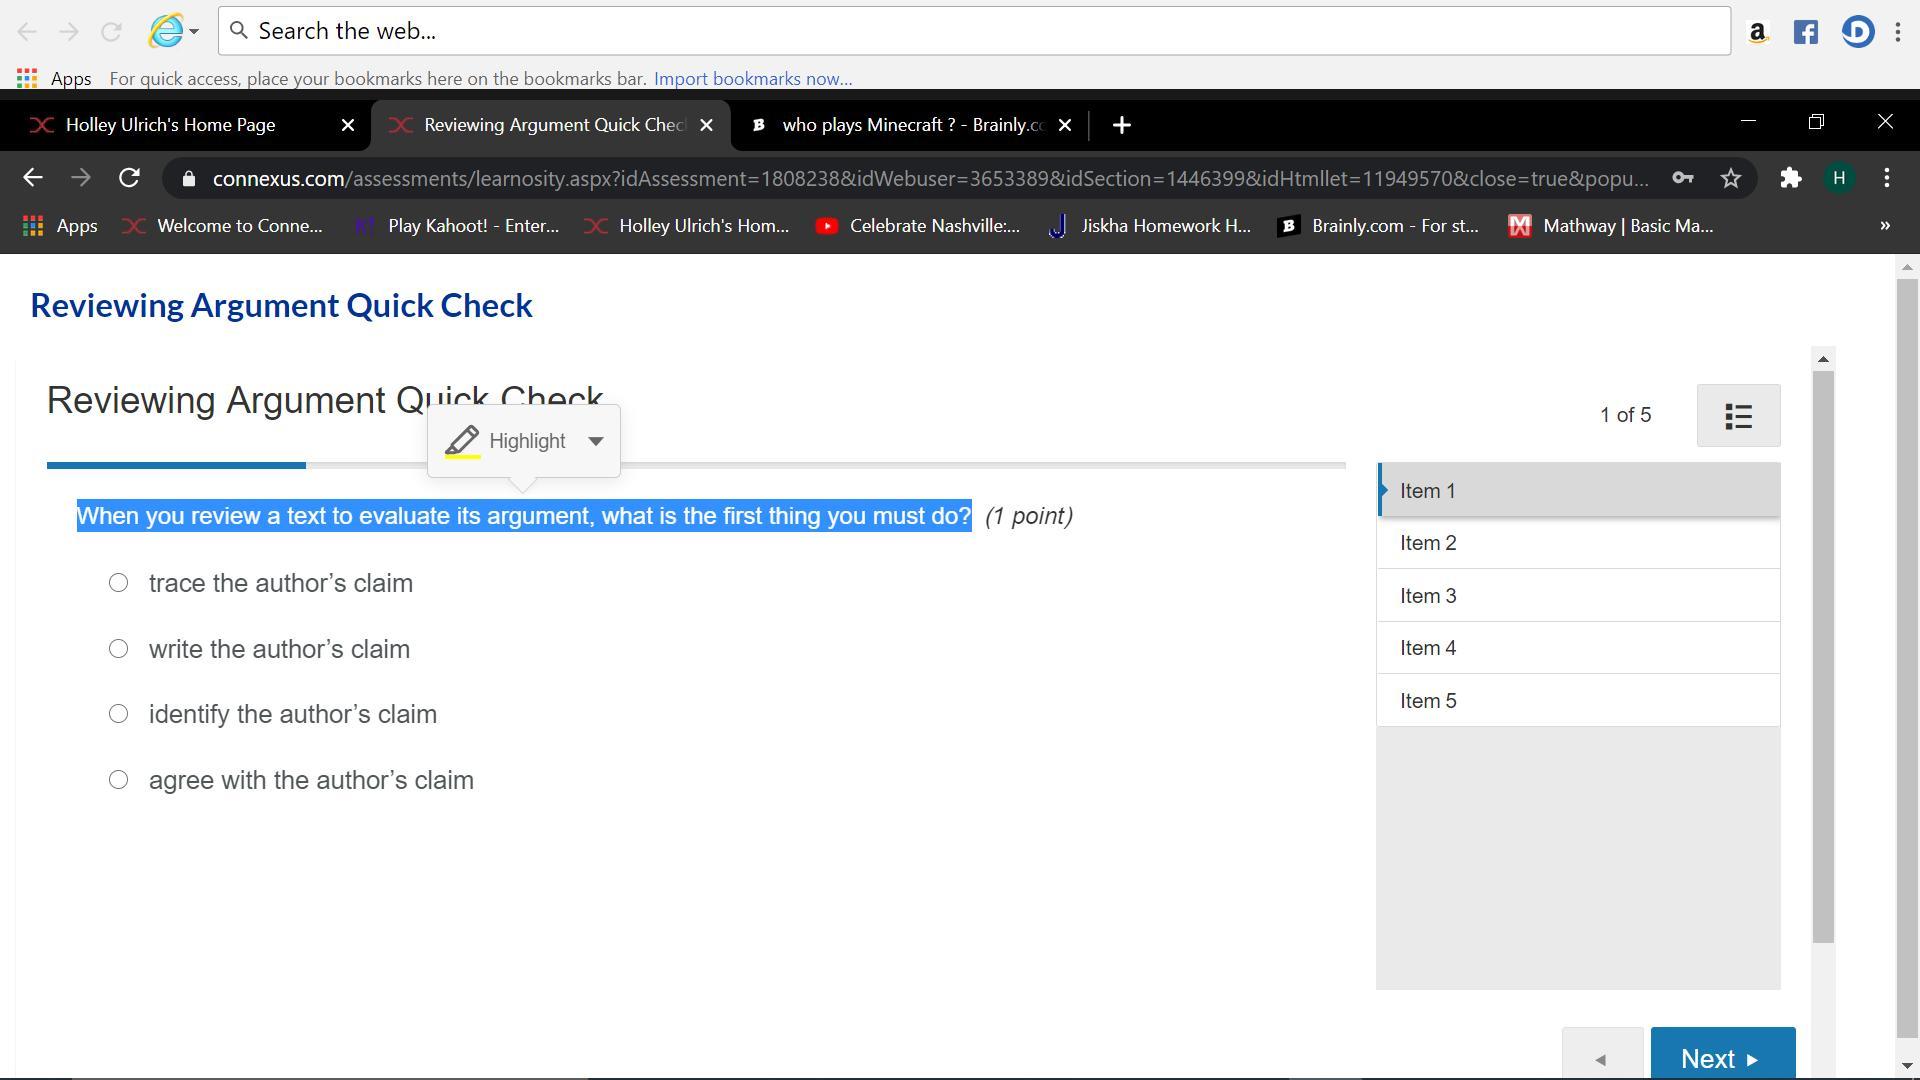1920x1080 pixels.
Task: Click the Next button
Action: coord(1722,1057)
